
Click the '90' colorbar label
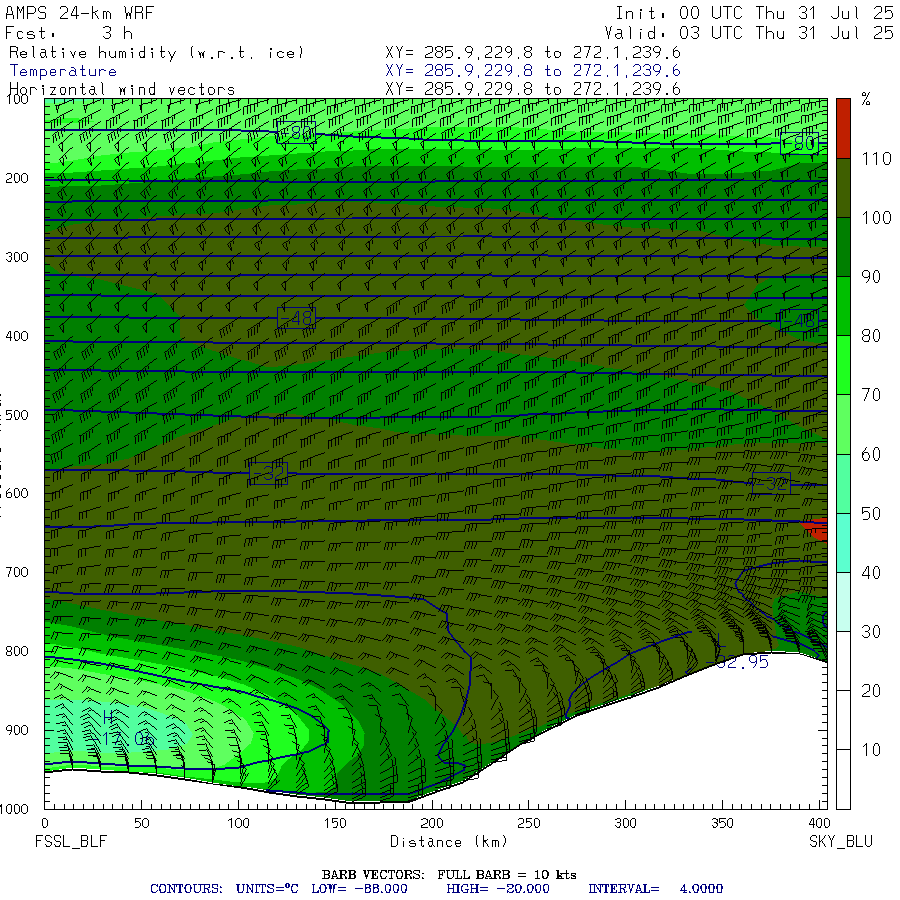[871, 277]
